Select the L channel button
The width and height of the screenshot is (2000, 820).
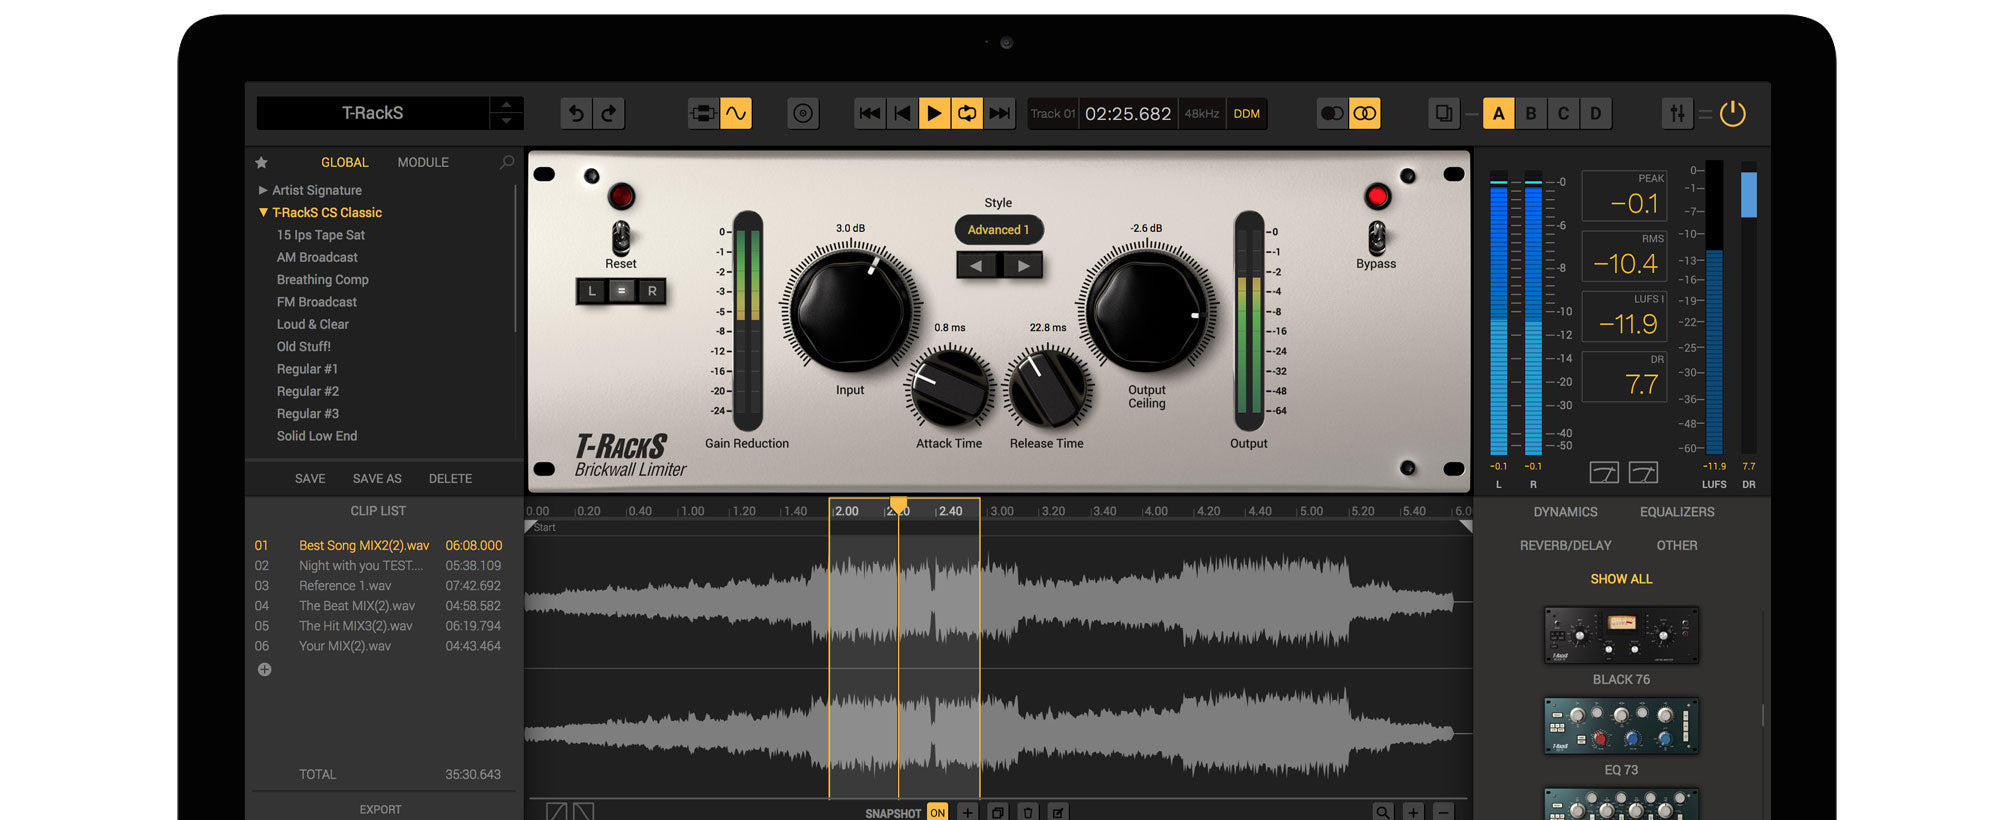592,291
